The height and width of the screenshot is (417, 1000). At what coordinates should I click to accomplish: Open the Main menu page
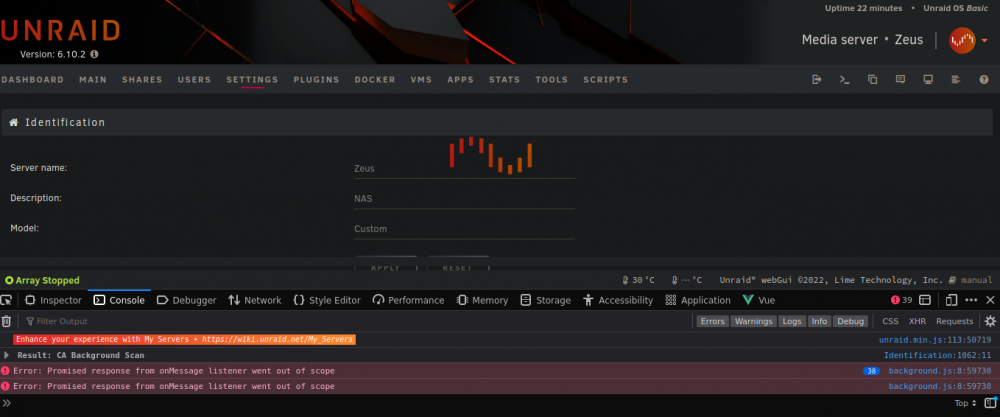pyautogui.click(x=93, y=80)
